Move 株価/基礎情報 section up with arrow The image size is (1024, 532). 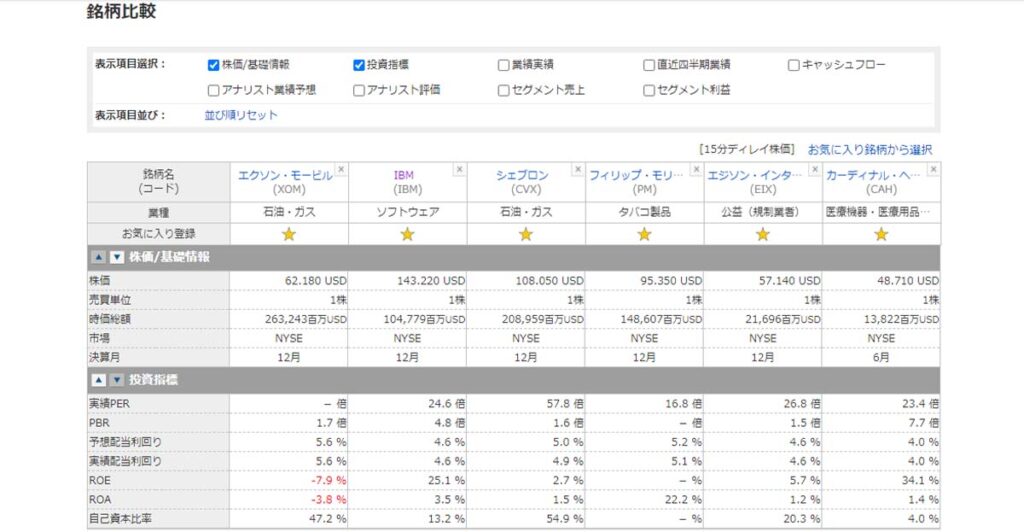click(99, 257)
